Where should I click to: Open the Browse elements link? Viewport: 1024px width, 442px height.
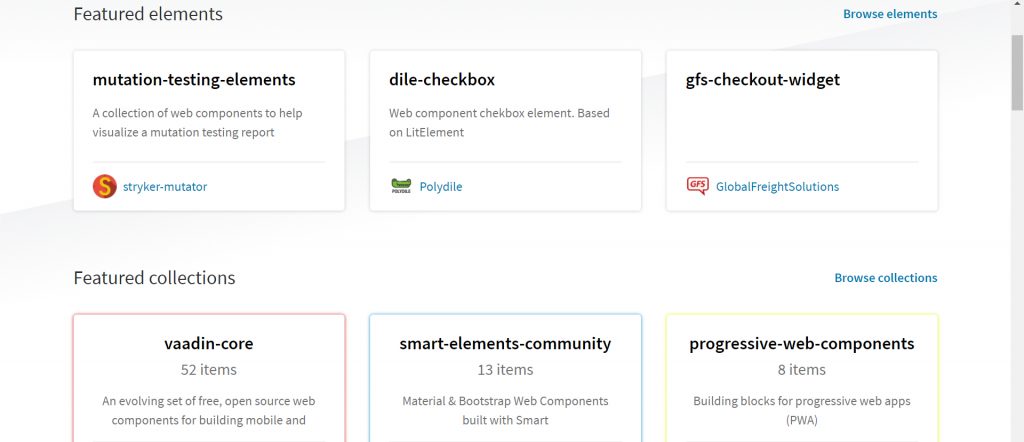click(x=889, y=14)
